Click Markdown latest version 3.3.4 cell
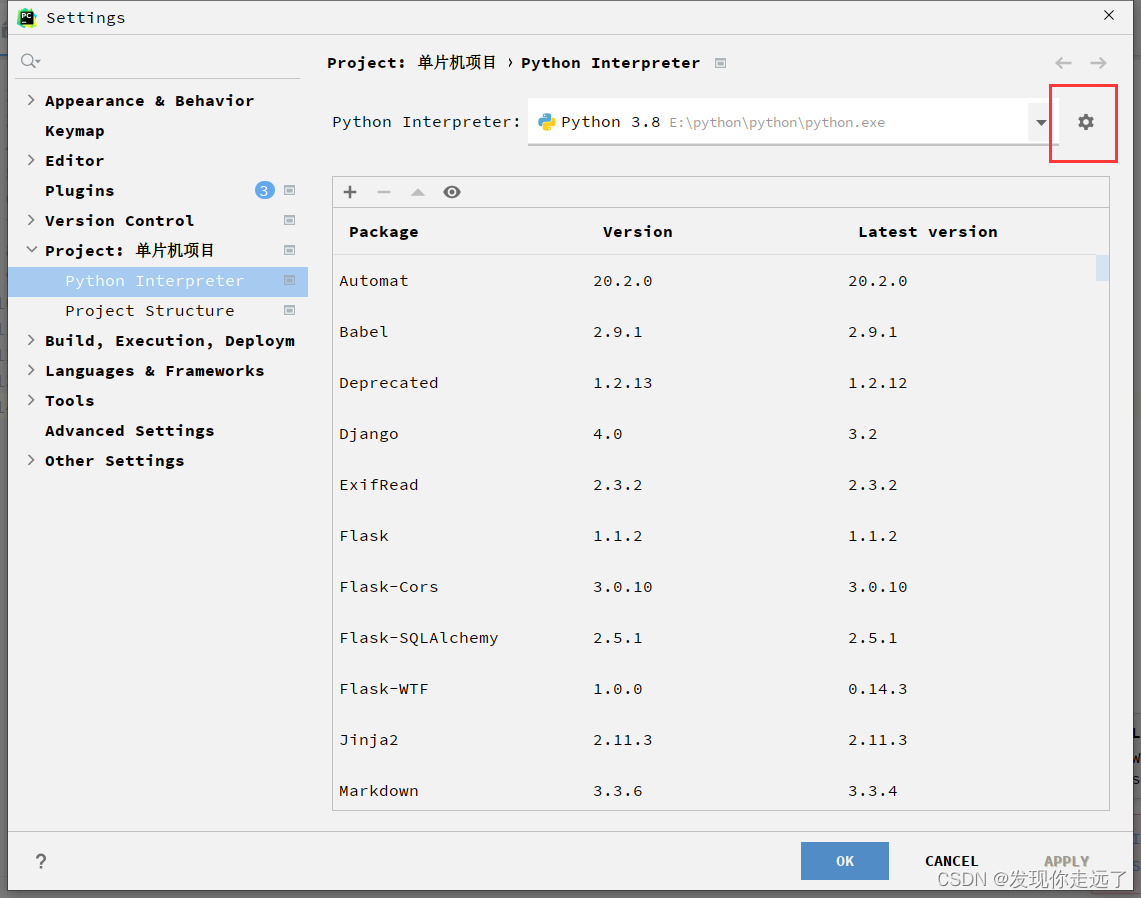This screenshot has height=898, width=1141. point(872,791)
